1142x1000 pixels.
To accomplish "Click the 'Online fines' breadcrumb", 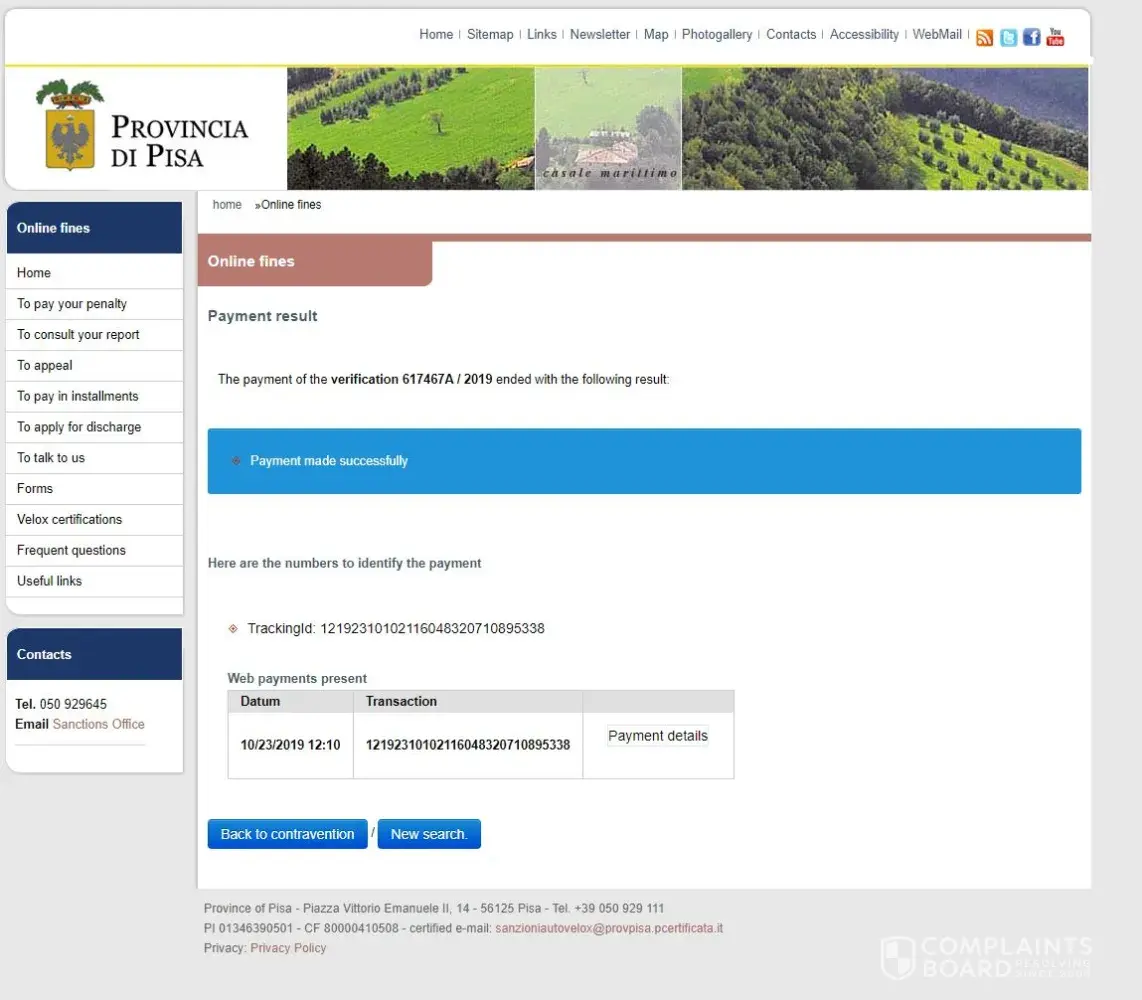I will click(x=291, y=205).
